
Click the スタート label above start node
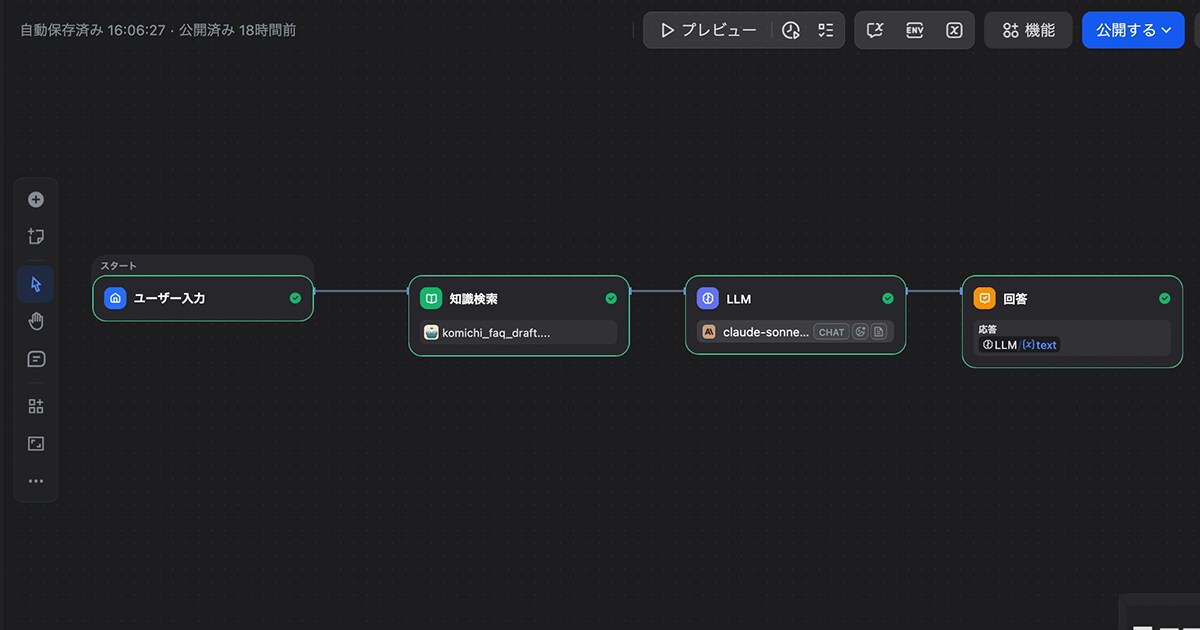coord(118,266)
